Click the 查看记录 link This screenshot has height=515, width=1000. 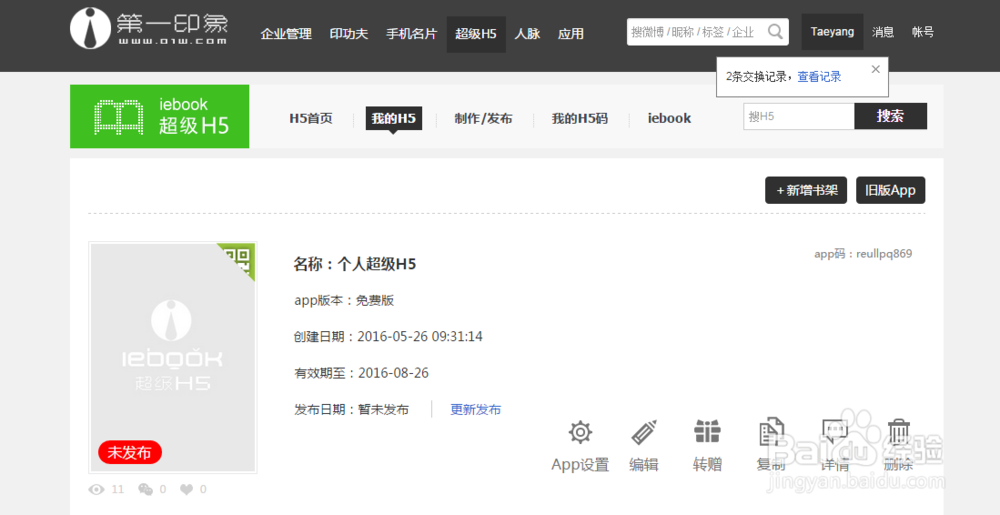[820, 77]
